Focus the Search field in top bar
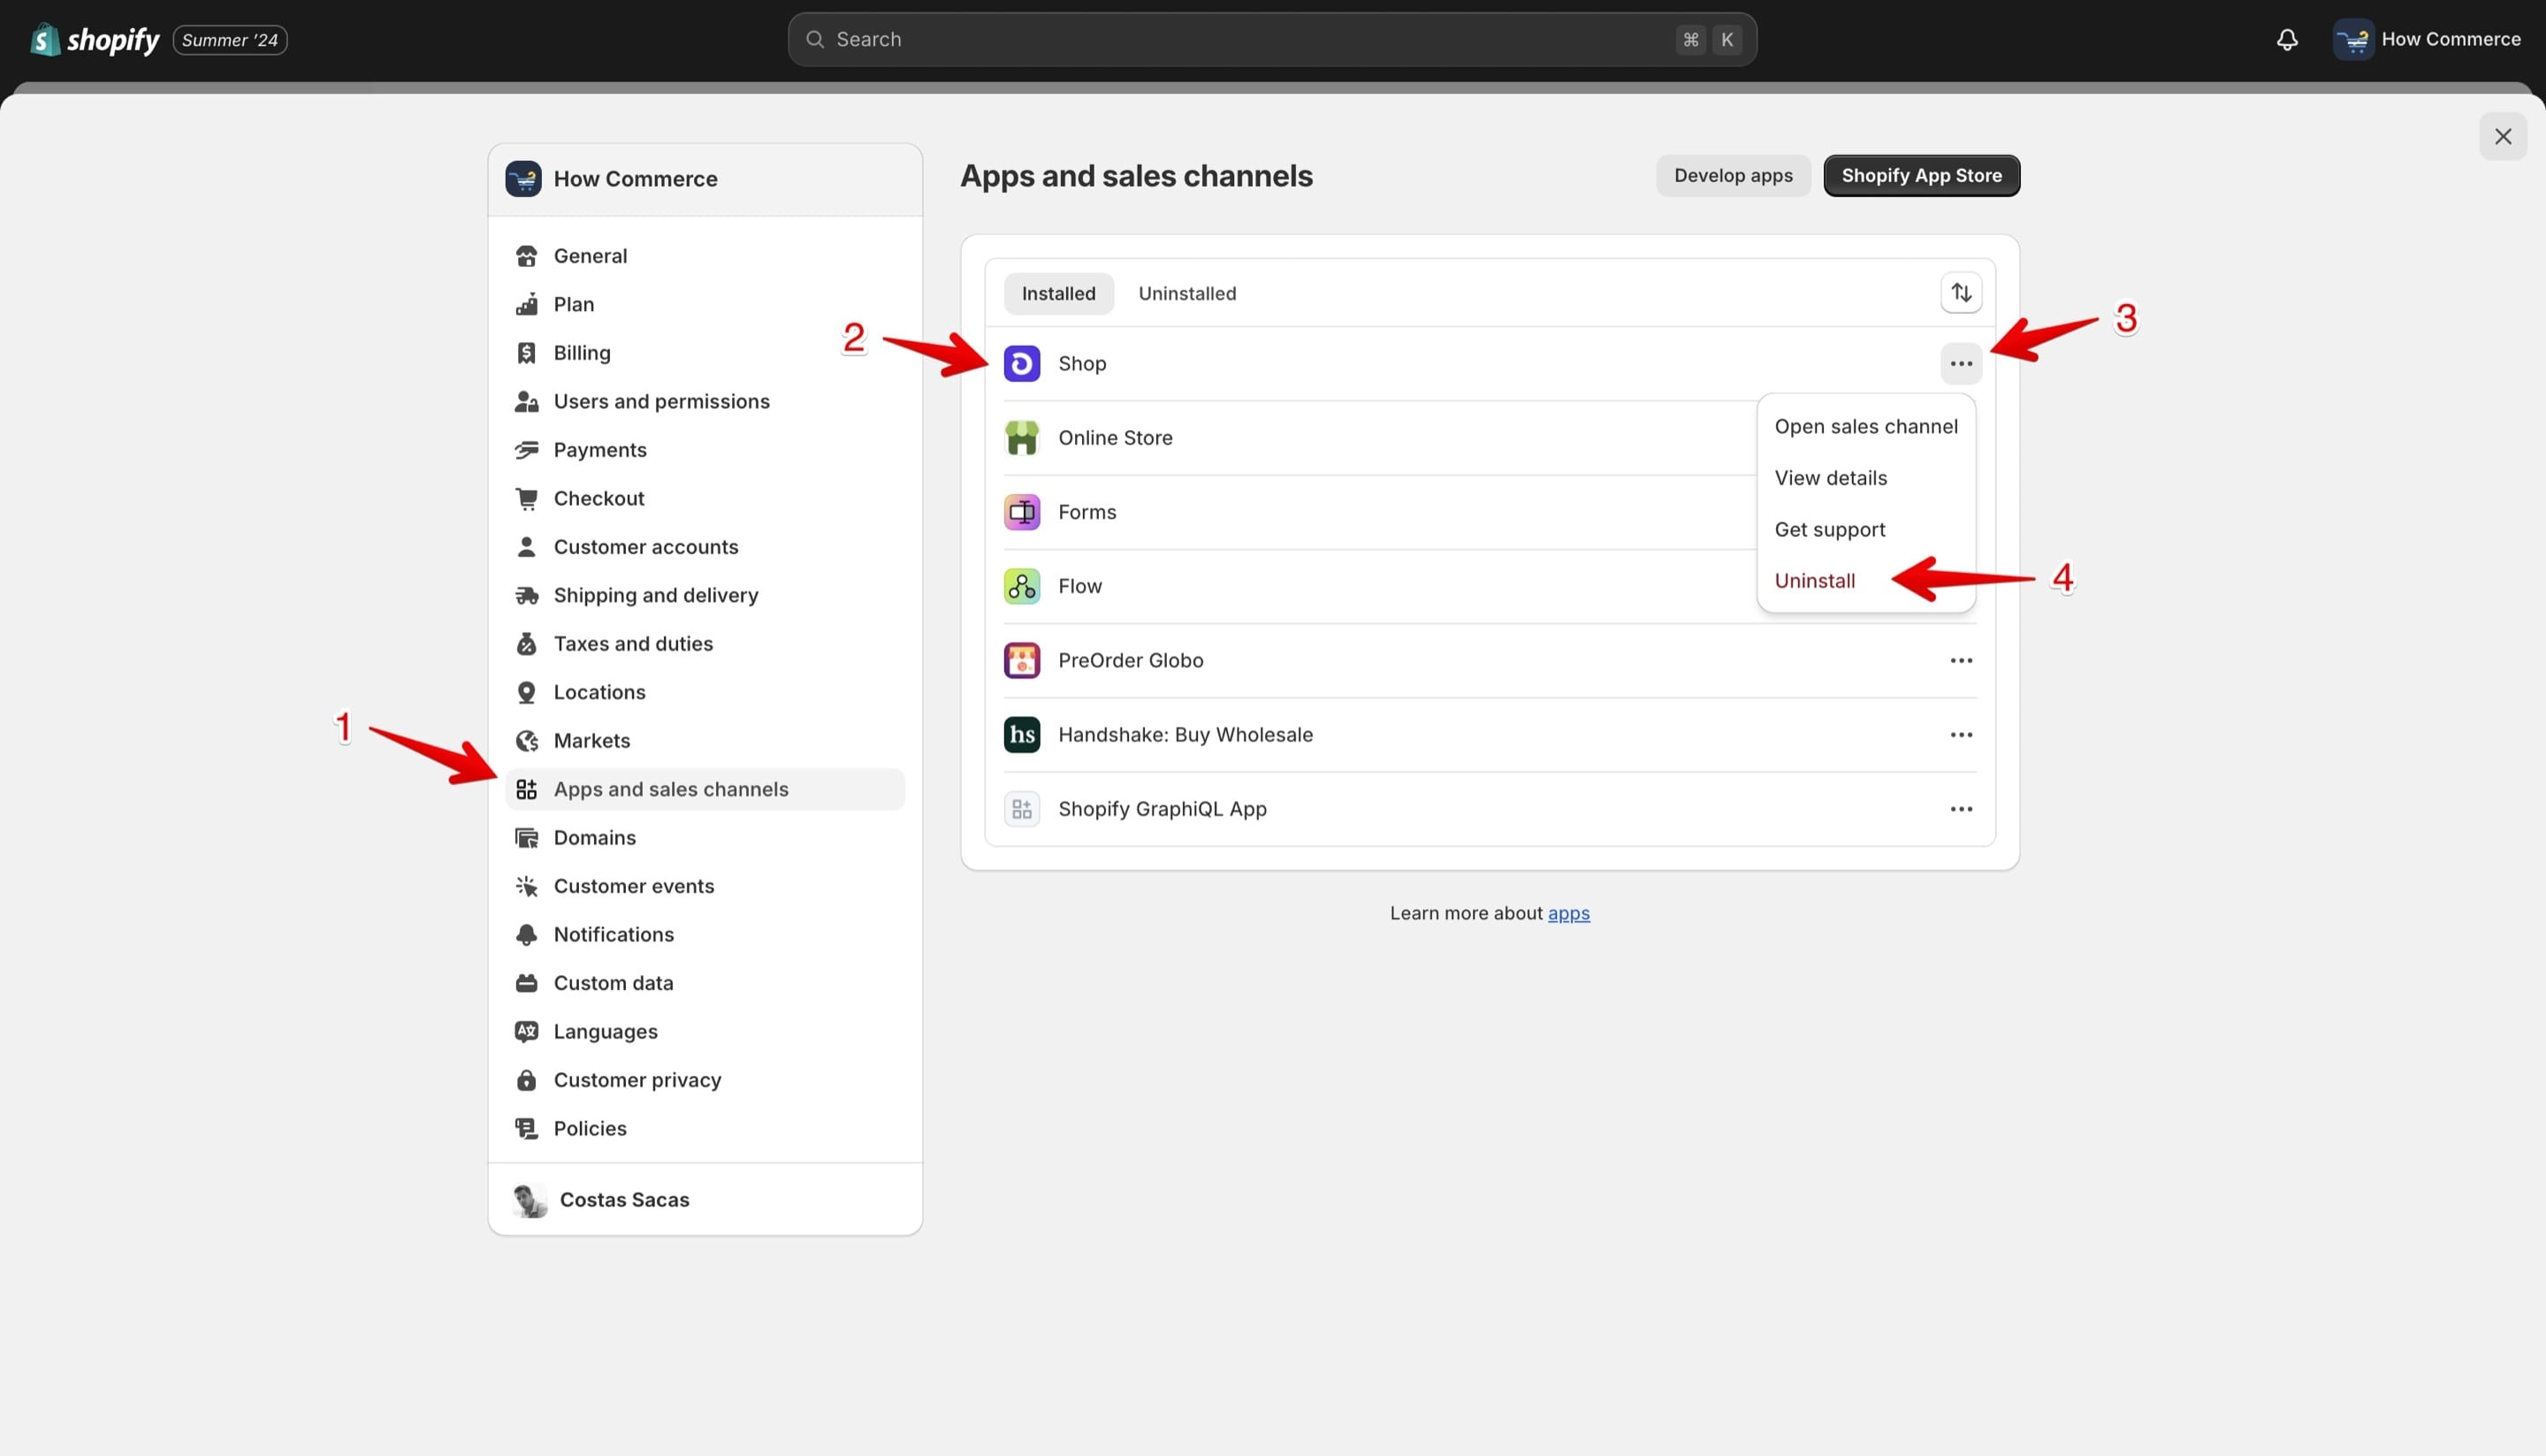Image resolution: width=2546 pixels, height=1456 pixels. 1272,40
